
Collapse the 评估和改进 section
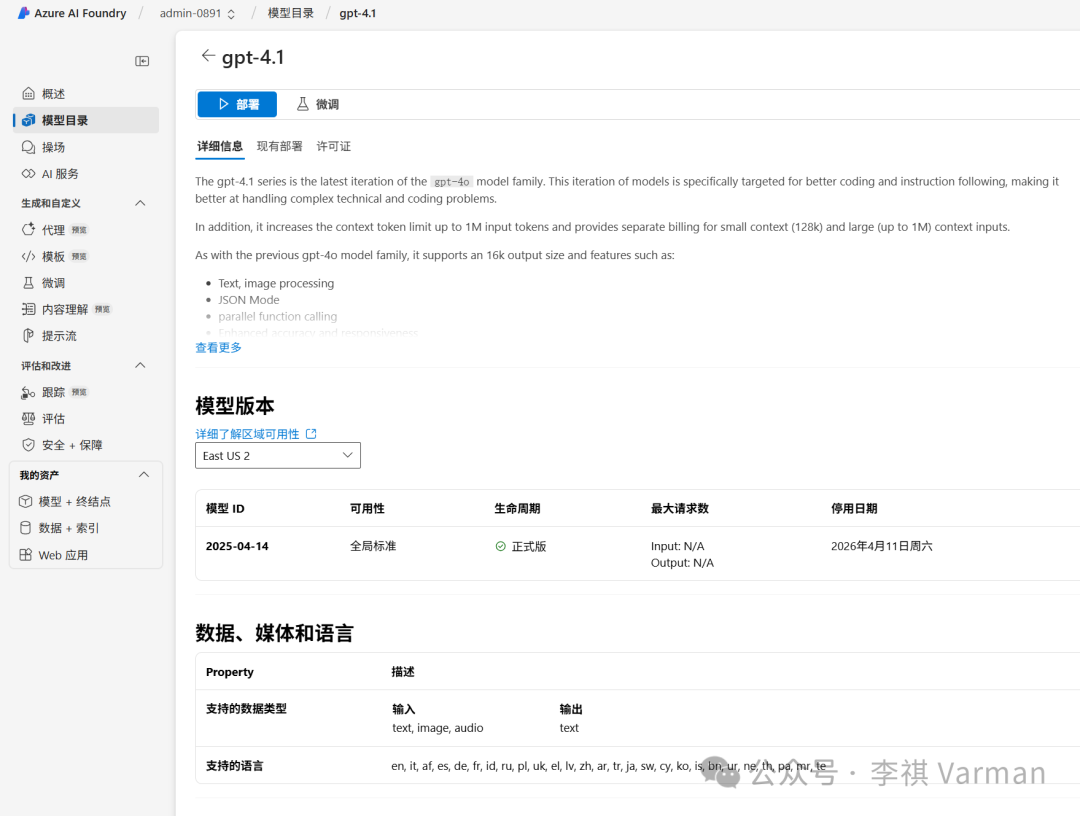pos(141,366)
